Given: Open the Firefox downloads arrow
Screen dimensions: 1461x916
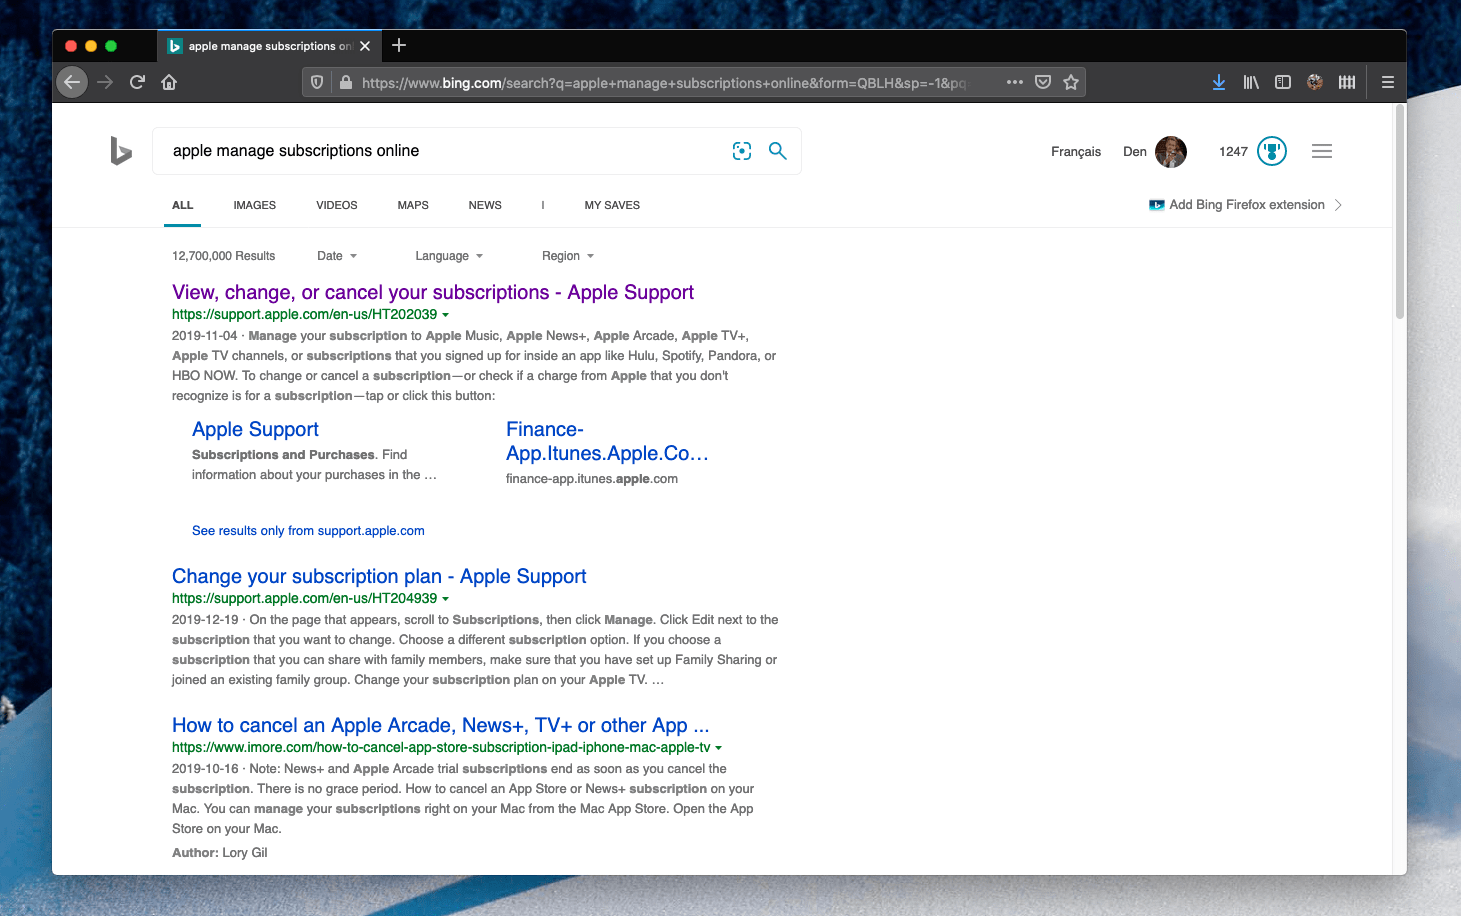Looking at the screenshot, I should click(x=1219, y=82).
